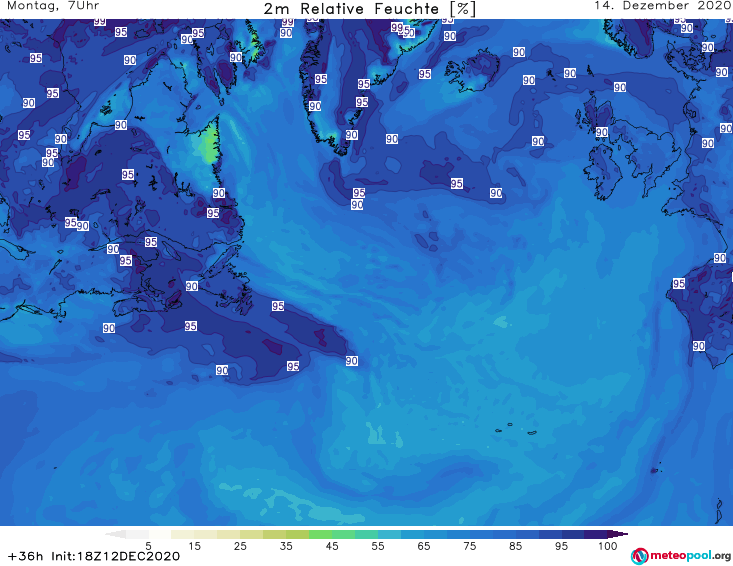This screenshot has width=733, height=566.
Task: Click the legend value 85
Action: point(515,546)
